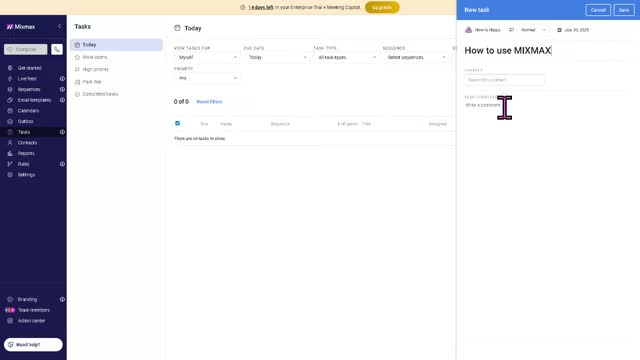Open Email templates in sidebar

click(34, 100)
